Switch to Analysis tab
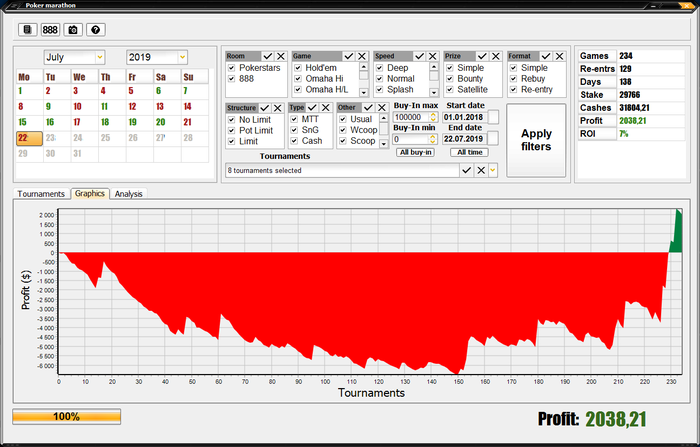The image size is (700, 447). (129, 194)
